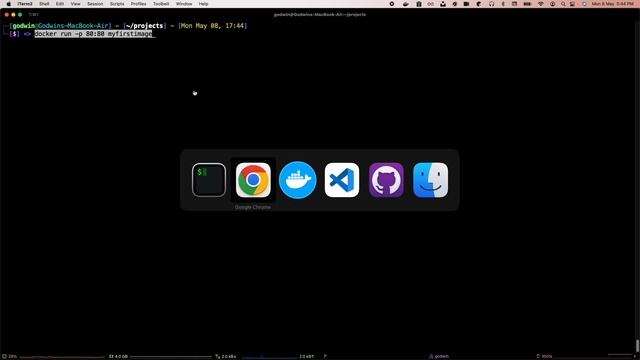The image size is (640, 360).
Task: Click the selected docker run command text
Action: click(93, 34)
